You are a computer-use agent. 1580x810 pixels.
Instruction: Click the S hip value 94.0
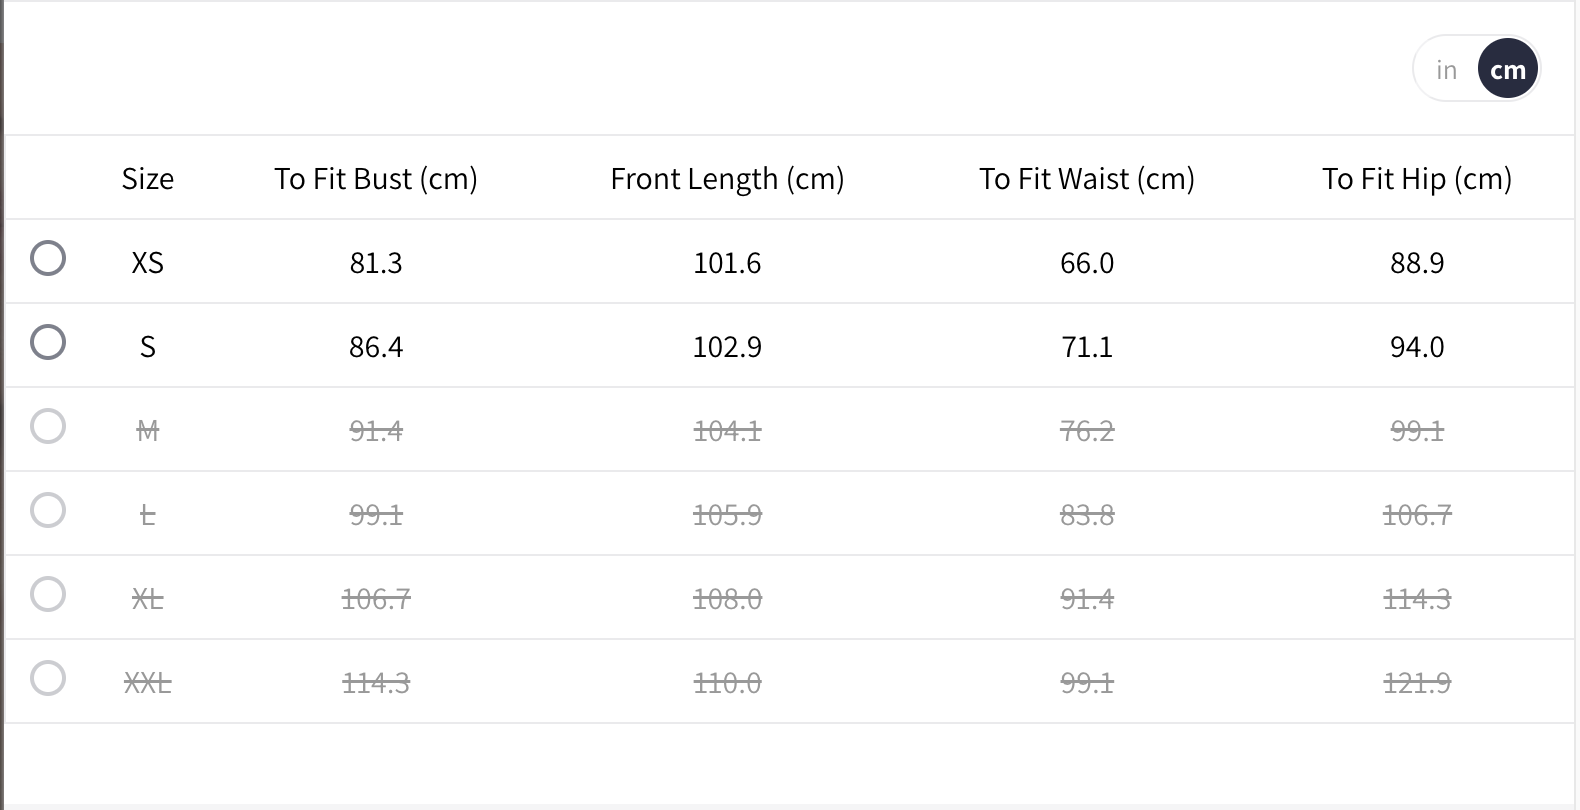(1416, 347)
